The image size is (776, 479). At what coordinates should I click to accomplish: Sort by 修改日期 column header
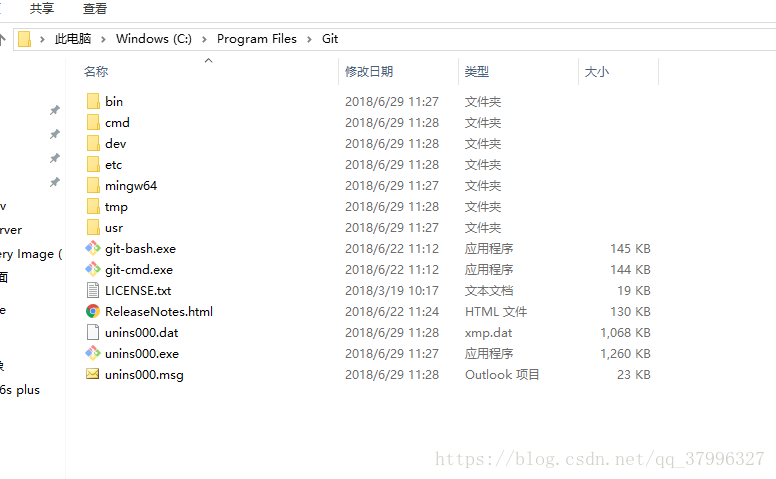click(369, 72)
